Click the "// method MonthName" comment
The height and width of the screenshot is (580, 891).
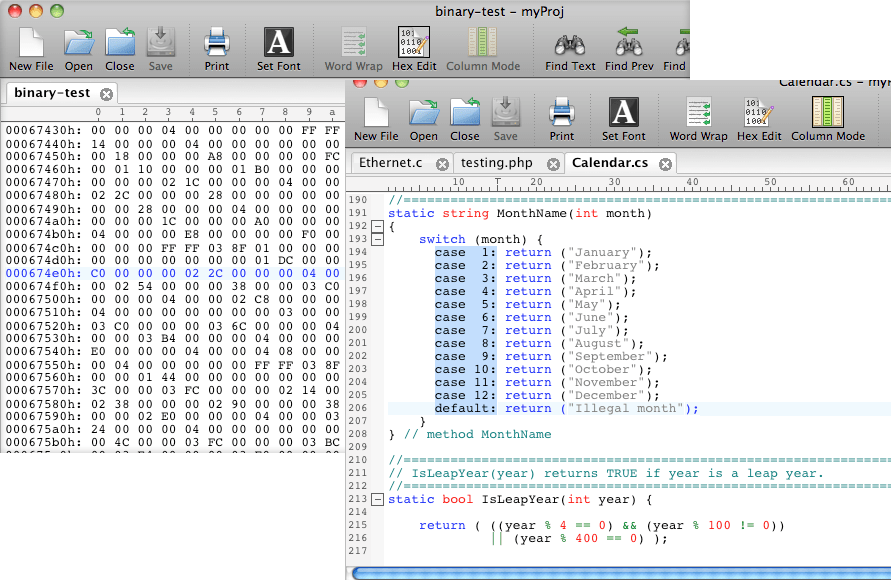tap(477, 435)
